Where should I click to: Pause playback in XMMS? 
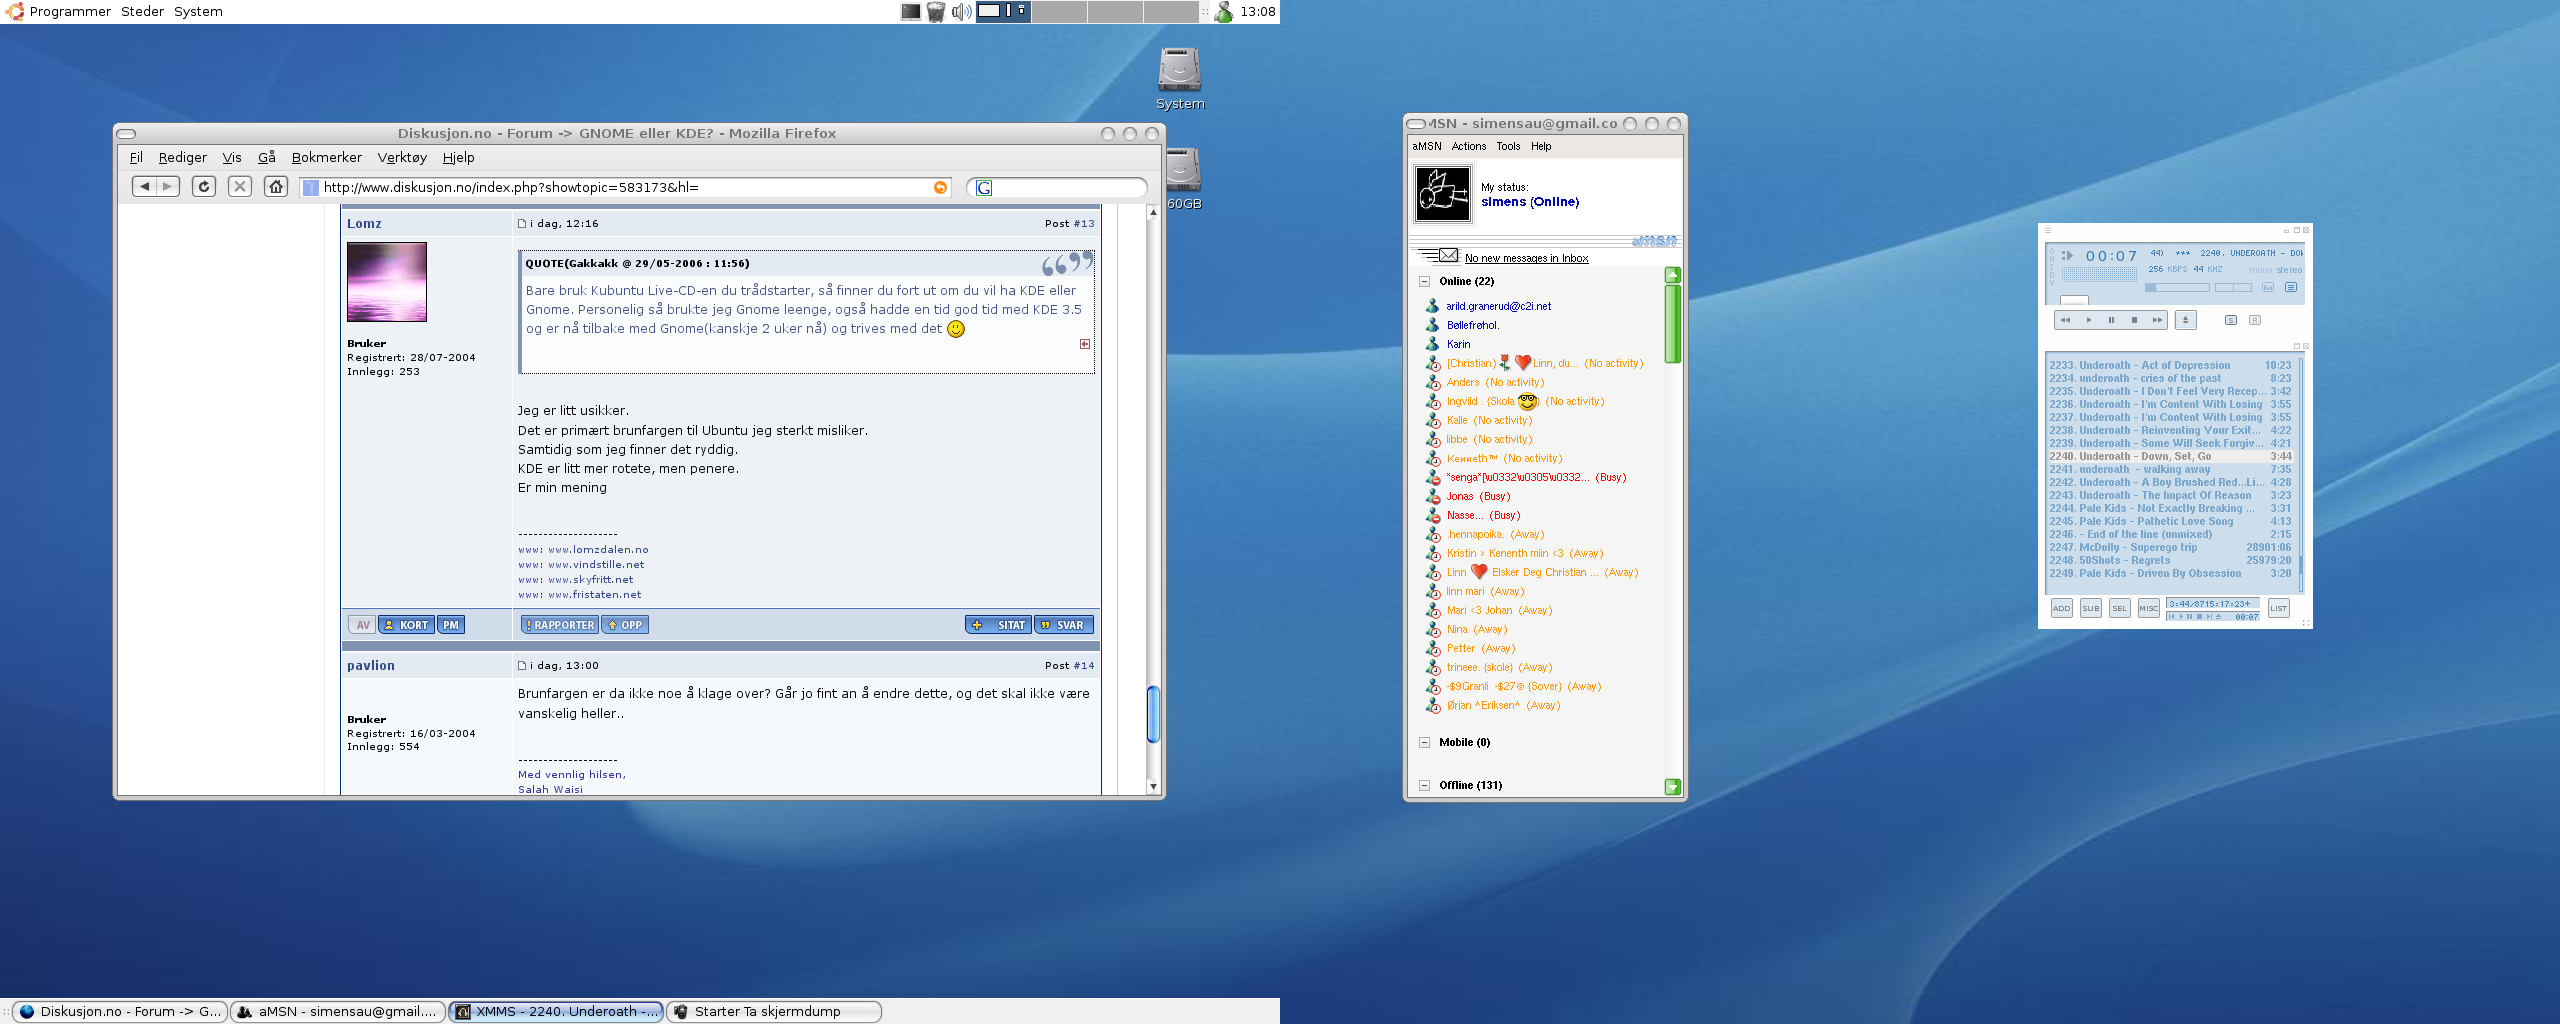coord(2111,320)
